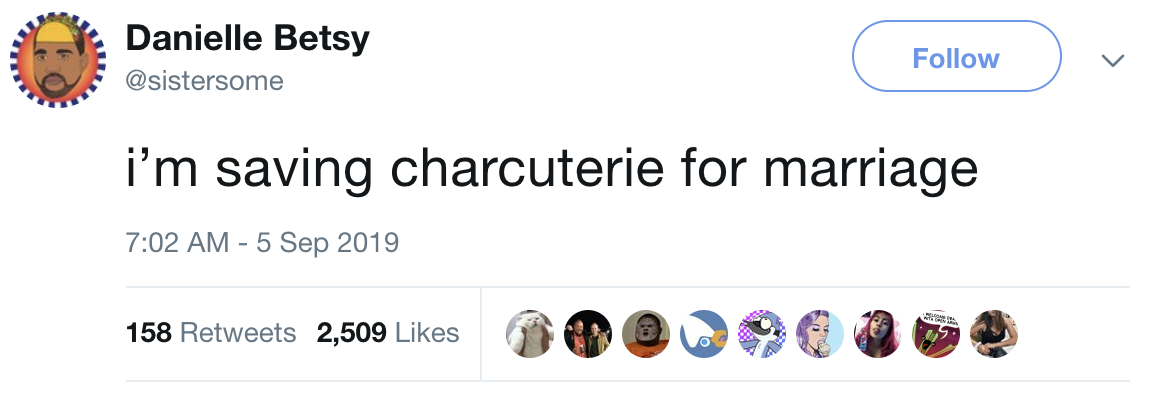
Task: Click the blue and white abstract avatar
Action: 703,334
